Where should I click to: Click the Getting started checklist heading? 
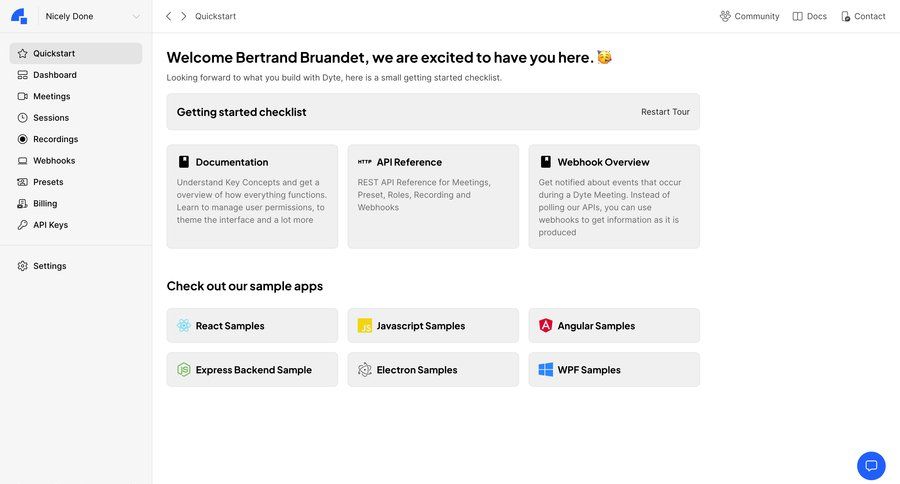(242, 112)
